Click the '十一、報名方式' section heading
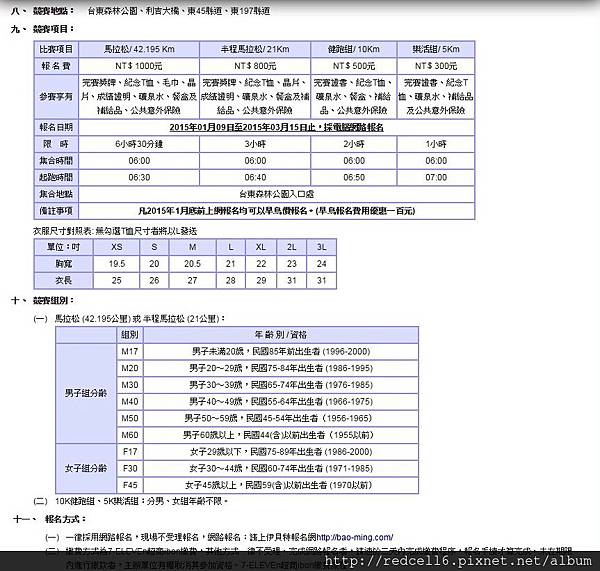The width and height of the screenshot is (600, 571). click(x=50, y=519)
